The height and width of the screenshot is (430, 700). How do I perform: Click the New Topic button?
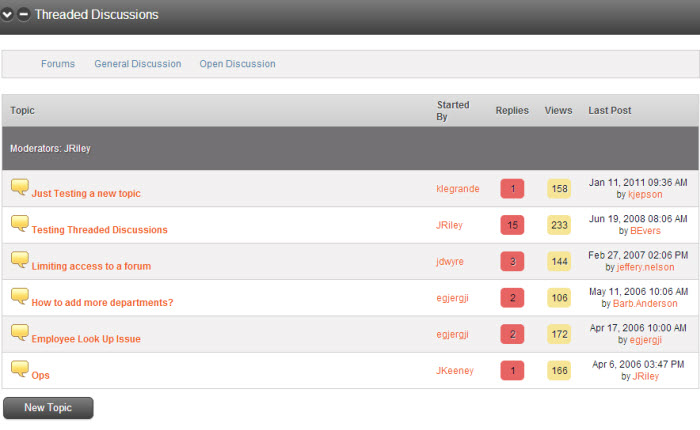pyautogui.click(x=48, y=408)
